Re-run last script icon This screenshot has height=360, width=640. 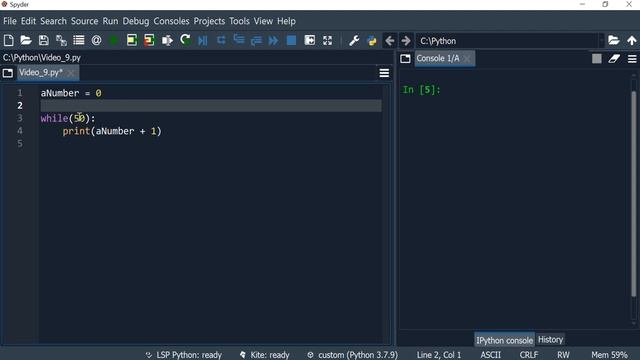pos(185,40)
